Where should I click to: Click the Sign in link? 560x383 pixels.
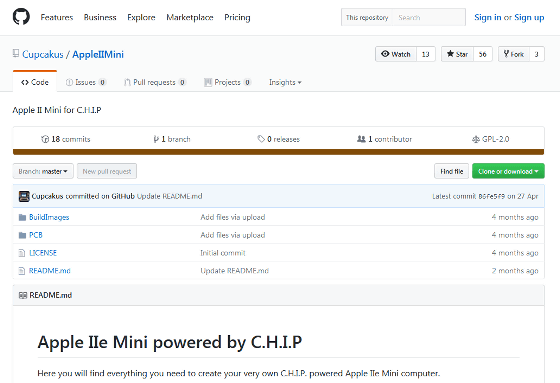click(x=488, y=17)
